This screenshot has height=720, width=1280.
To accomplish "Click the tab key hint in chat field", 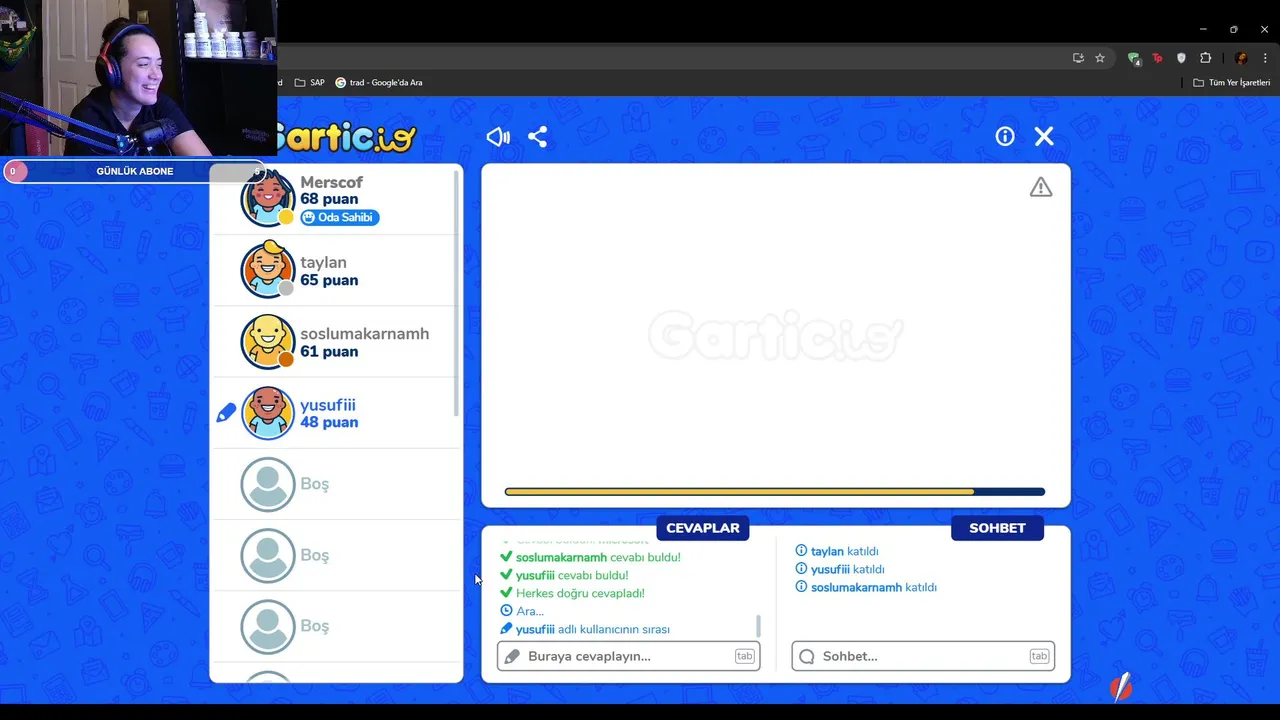I will pyautogui.click(x=1039, y=656).
